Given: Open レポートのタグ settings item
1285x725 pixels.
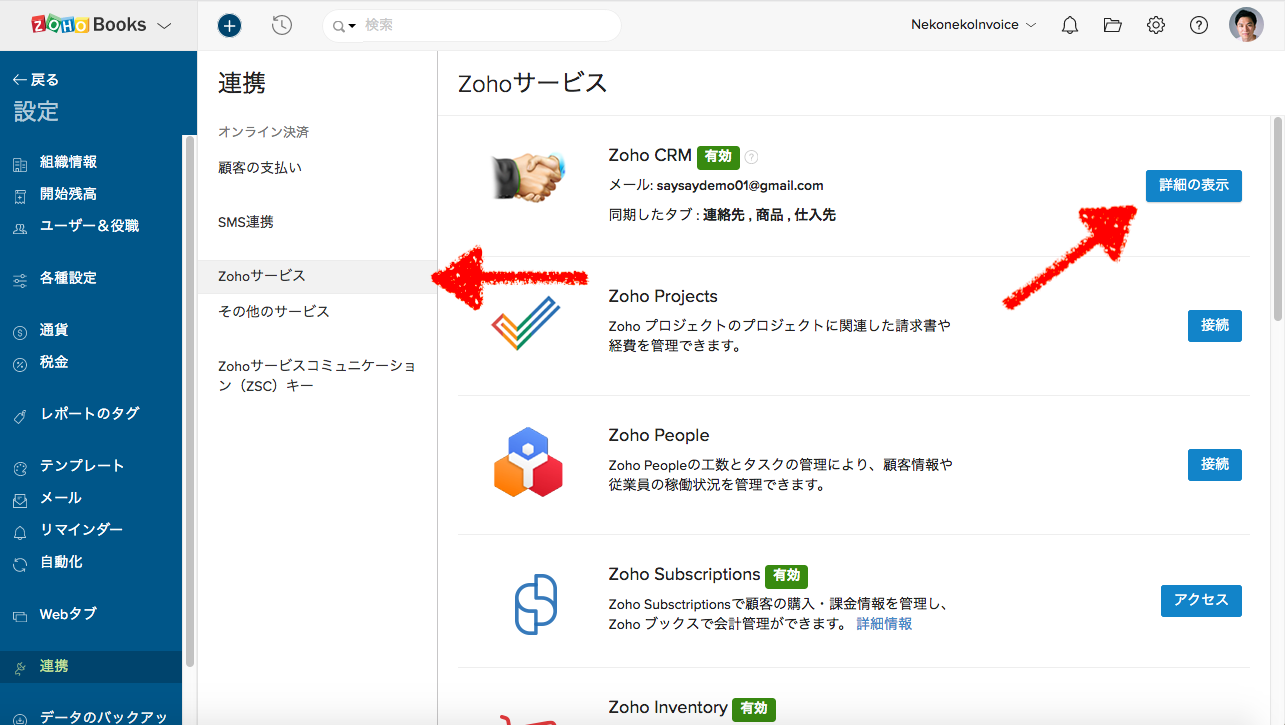Looking at the screenshot, I should coord(91,414).
